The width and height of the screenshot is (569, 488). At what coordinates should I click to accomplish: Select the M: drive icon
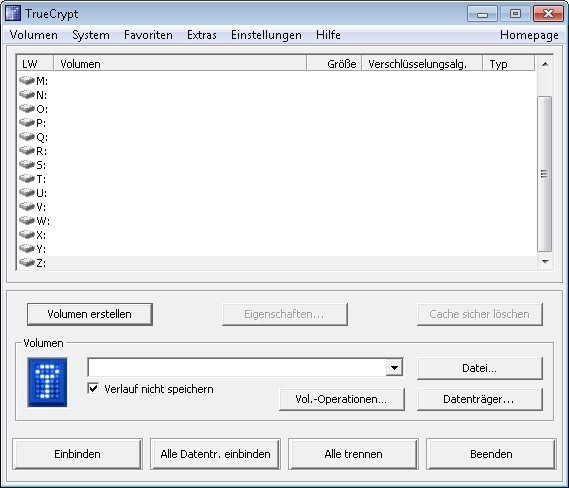coord(27,80)
